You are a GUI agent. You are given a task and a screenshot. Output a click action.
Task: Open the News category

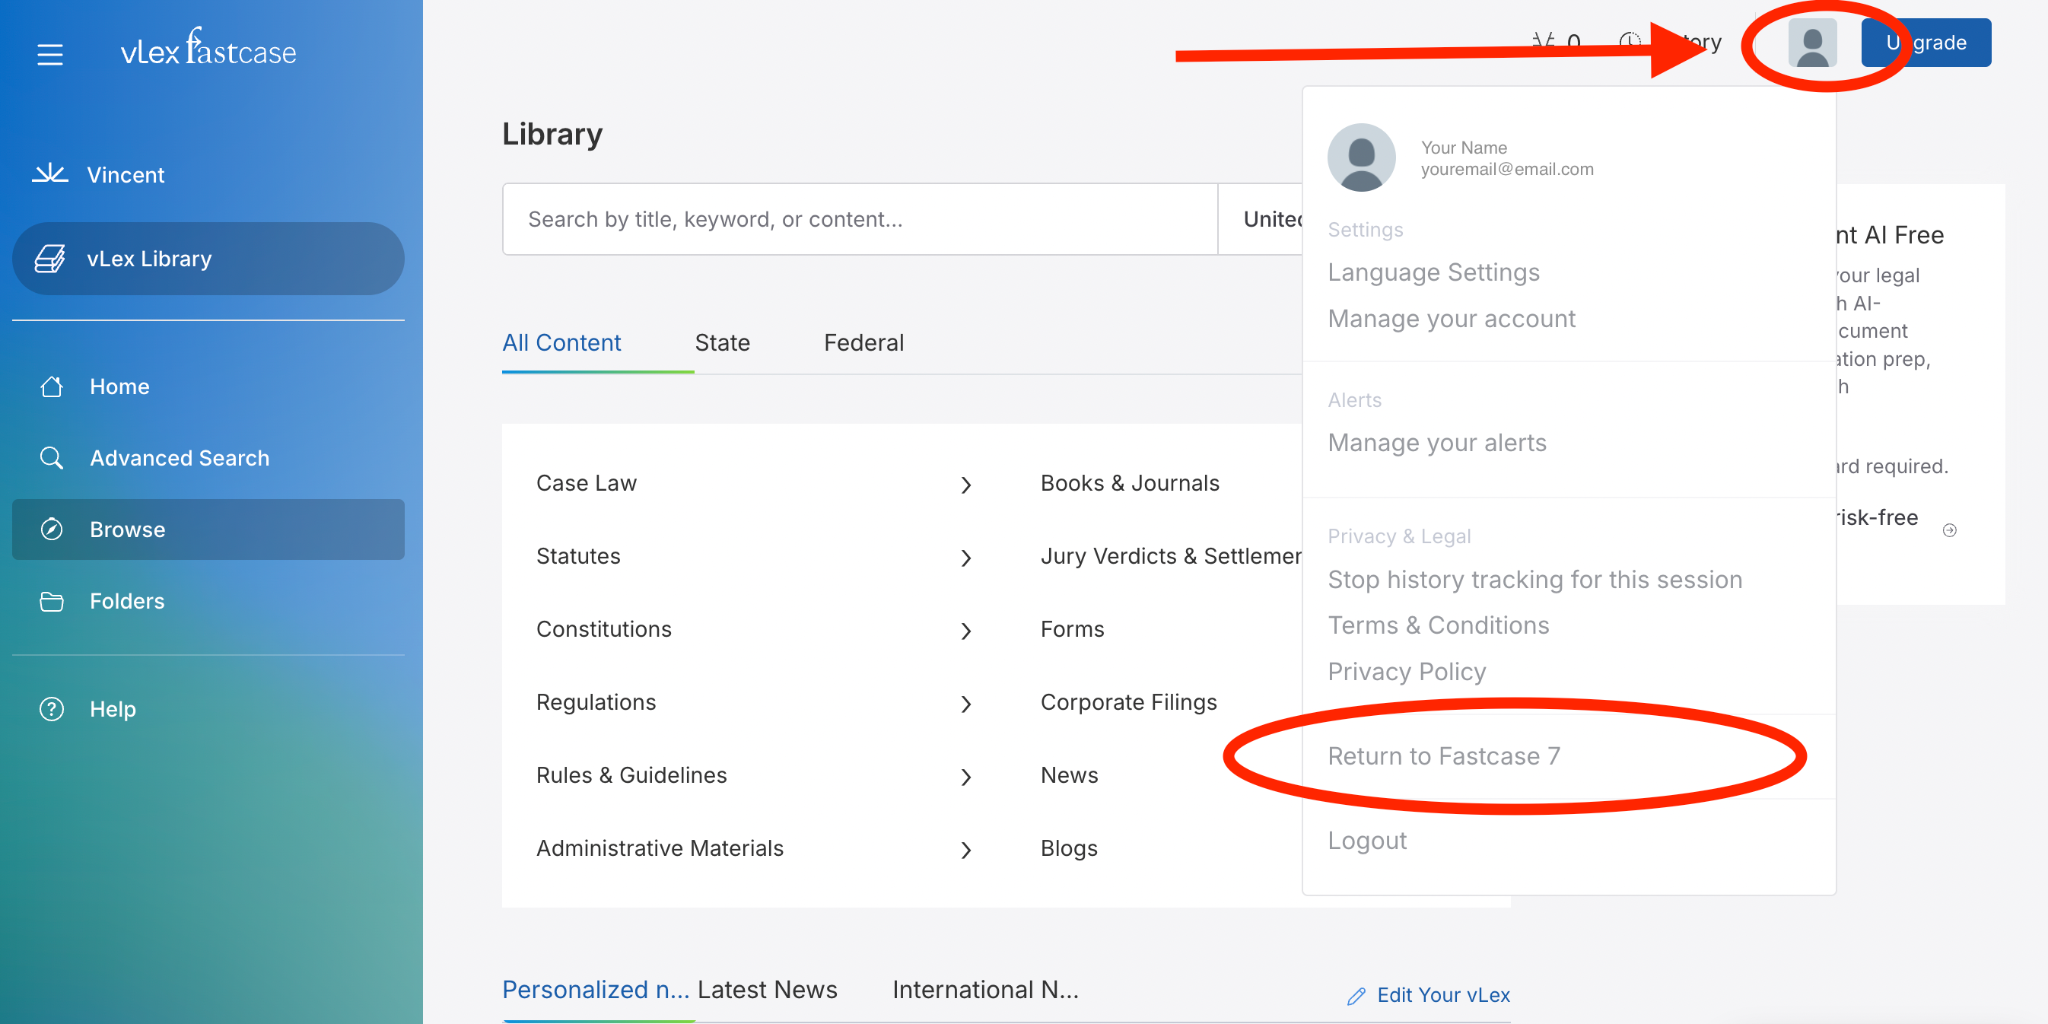[1069, 775]
